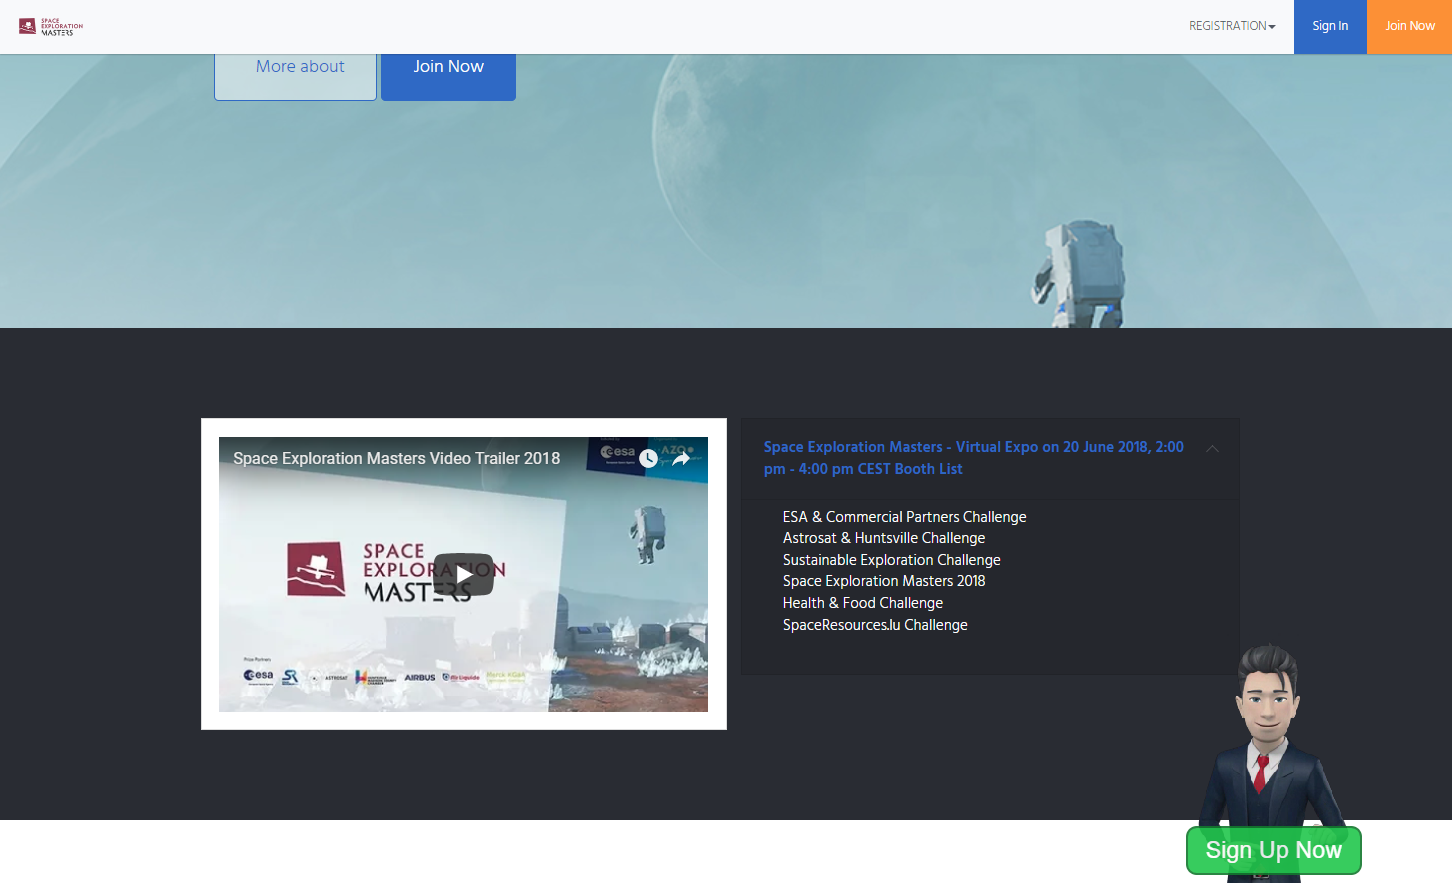Image resolution: width=1452 pixels, height=883 pixels.
Task: Open the Space Exploration Masters 2018 booth
Action: (883, 581)
